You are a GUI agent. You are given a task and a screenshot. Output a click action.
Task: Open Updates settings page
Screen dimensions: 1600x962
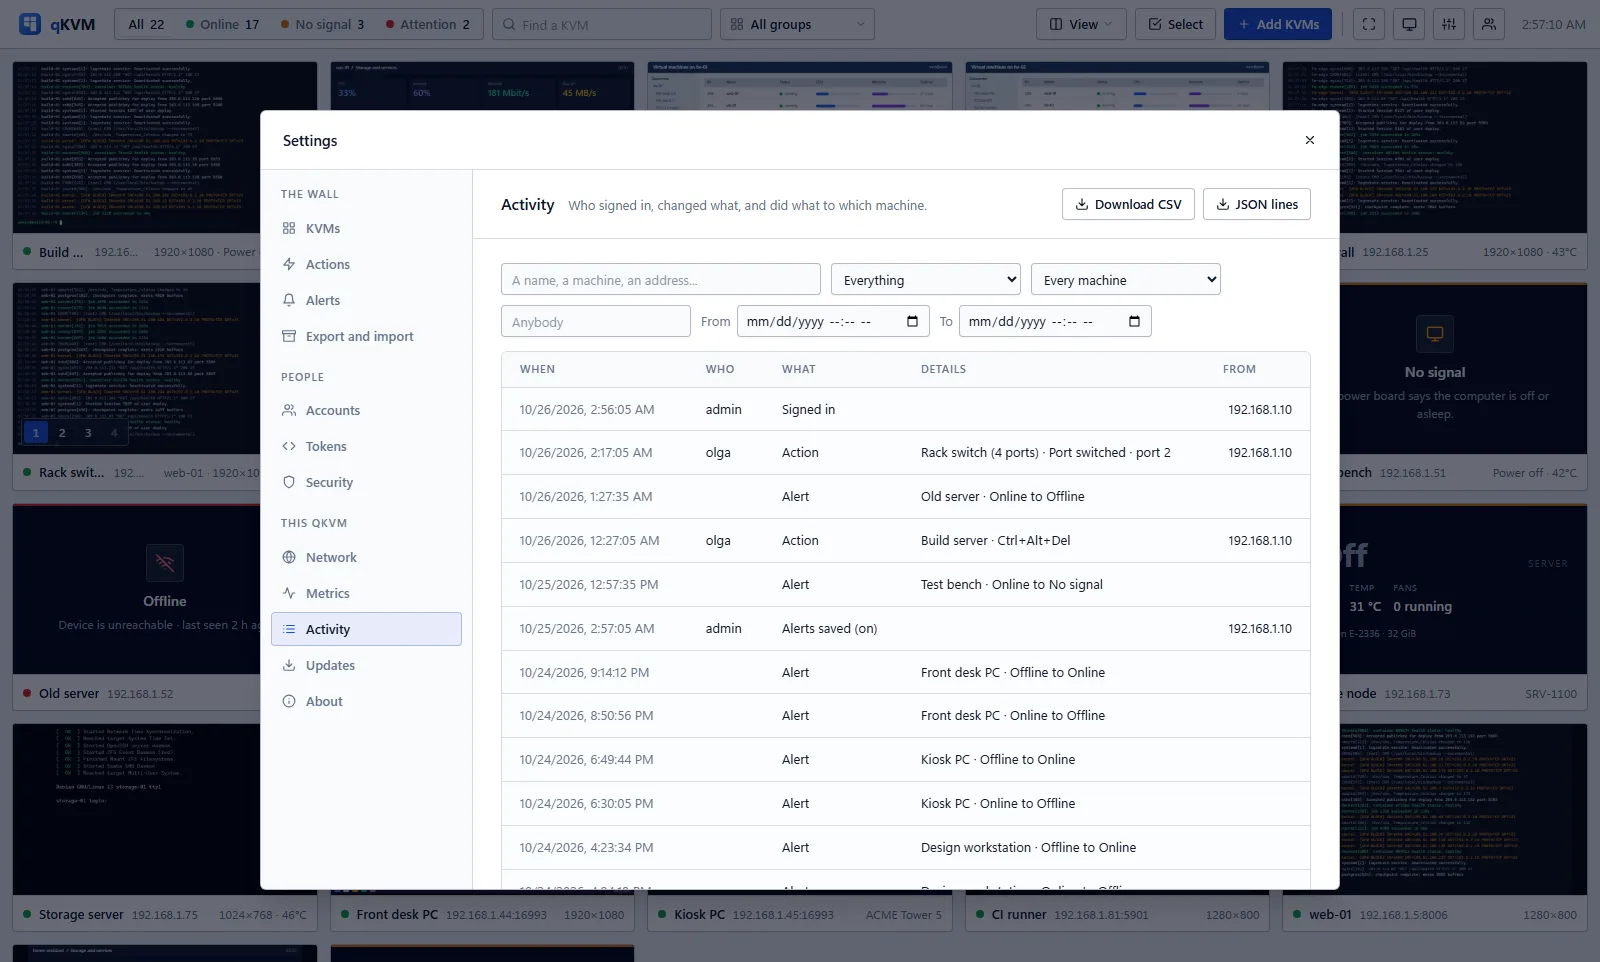click(x=366, y=665)
